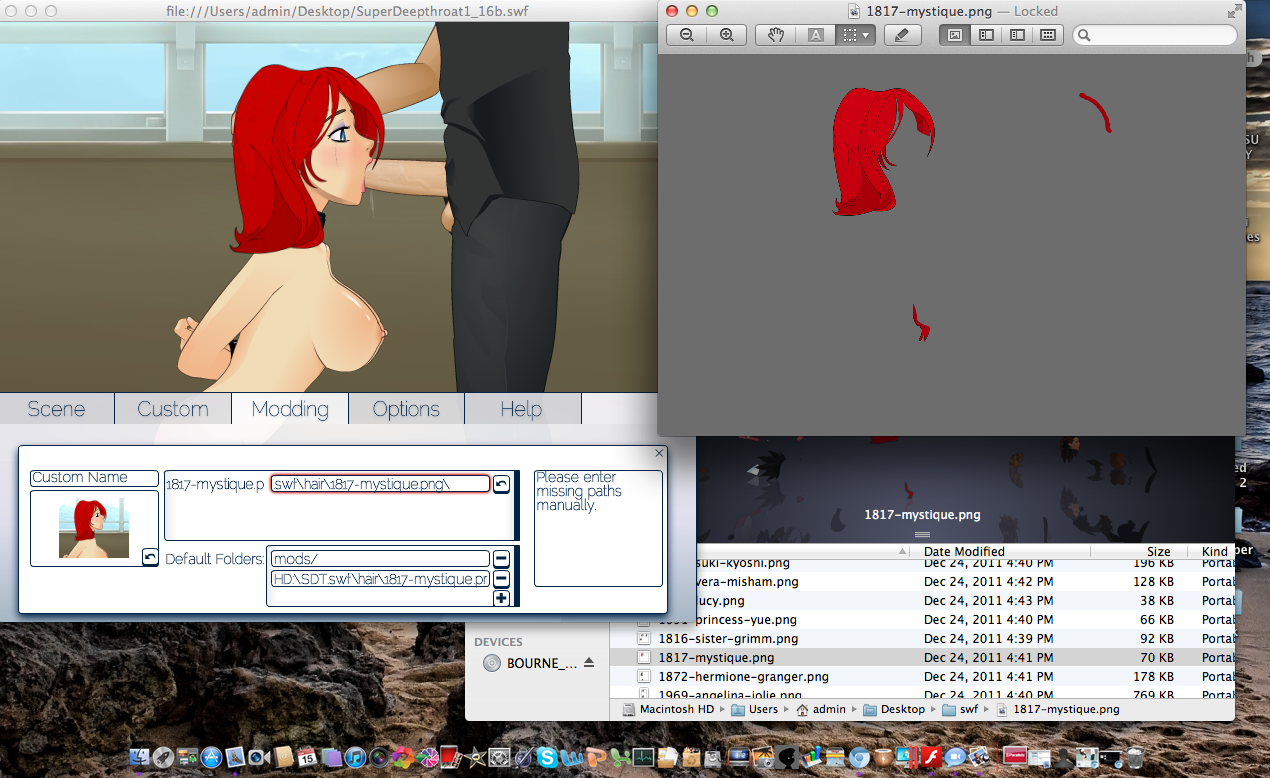
Task: Select the Text selection tool in Preview
Action: 815,35
